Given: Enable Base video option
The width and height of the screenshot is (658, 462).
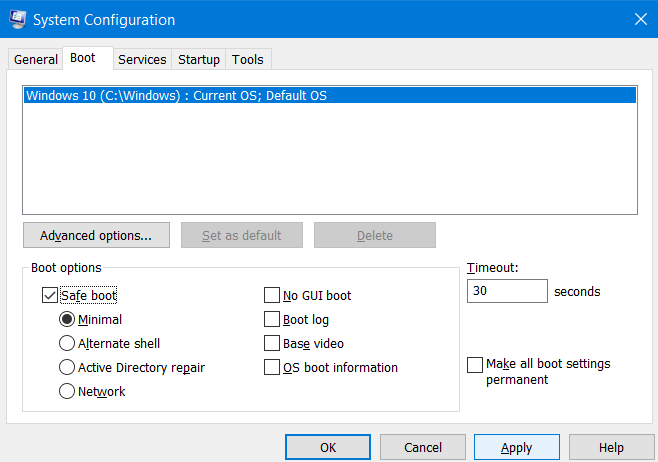Looking at the screenshot, I should point(272,344).
